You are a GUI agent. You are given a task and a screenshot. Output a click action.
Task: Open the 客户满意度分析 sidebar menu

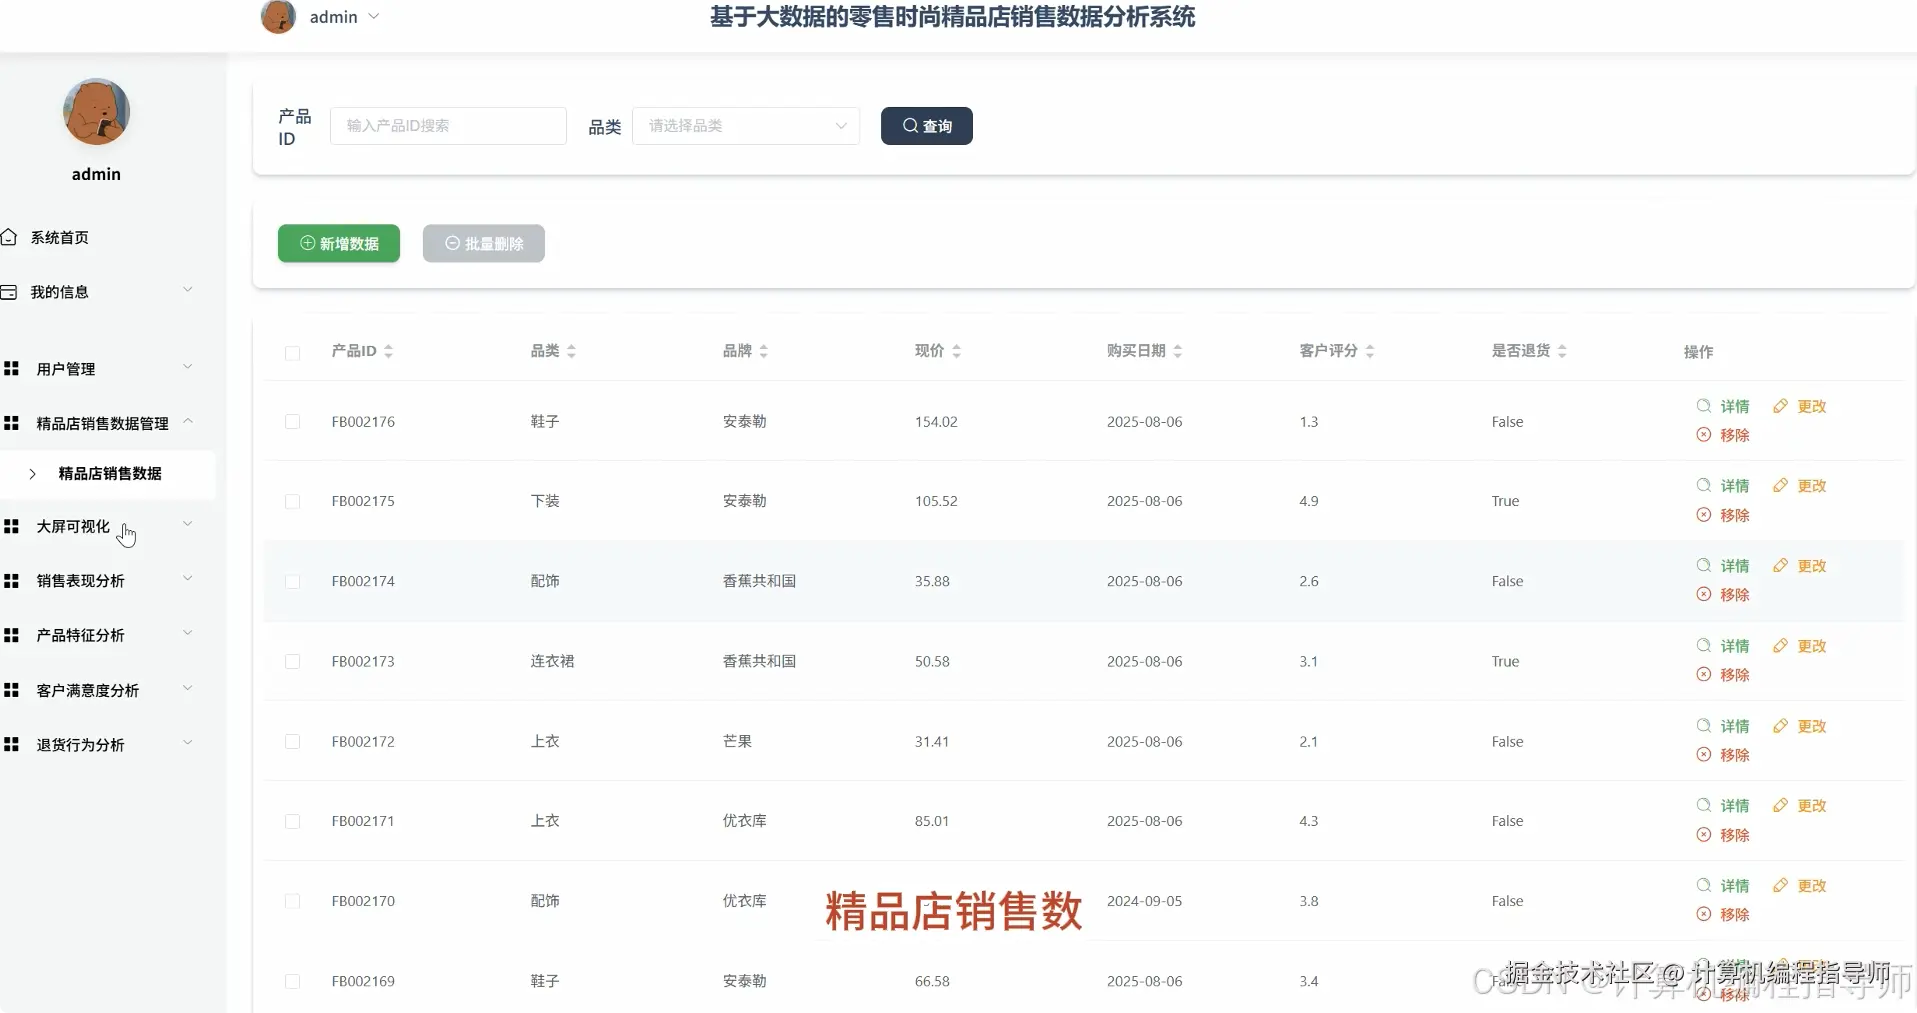[89, 690]
